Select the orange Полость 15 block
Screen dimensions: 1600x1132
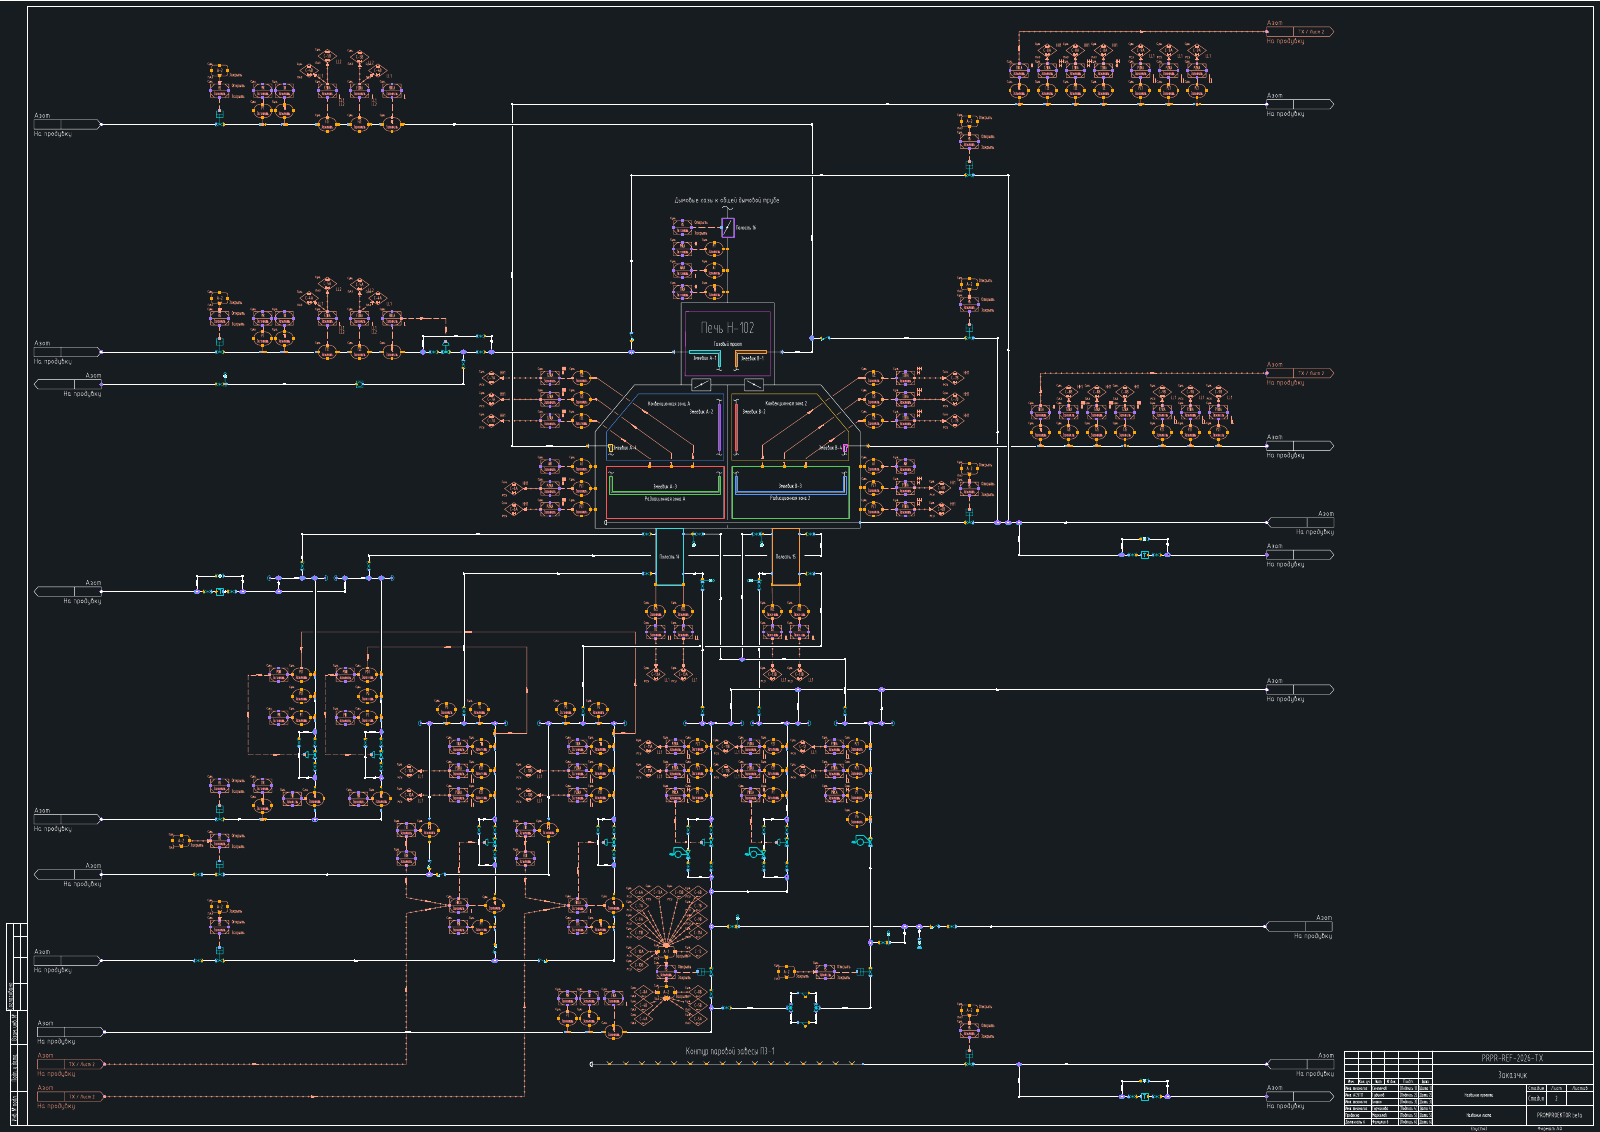pos(786,557)
